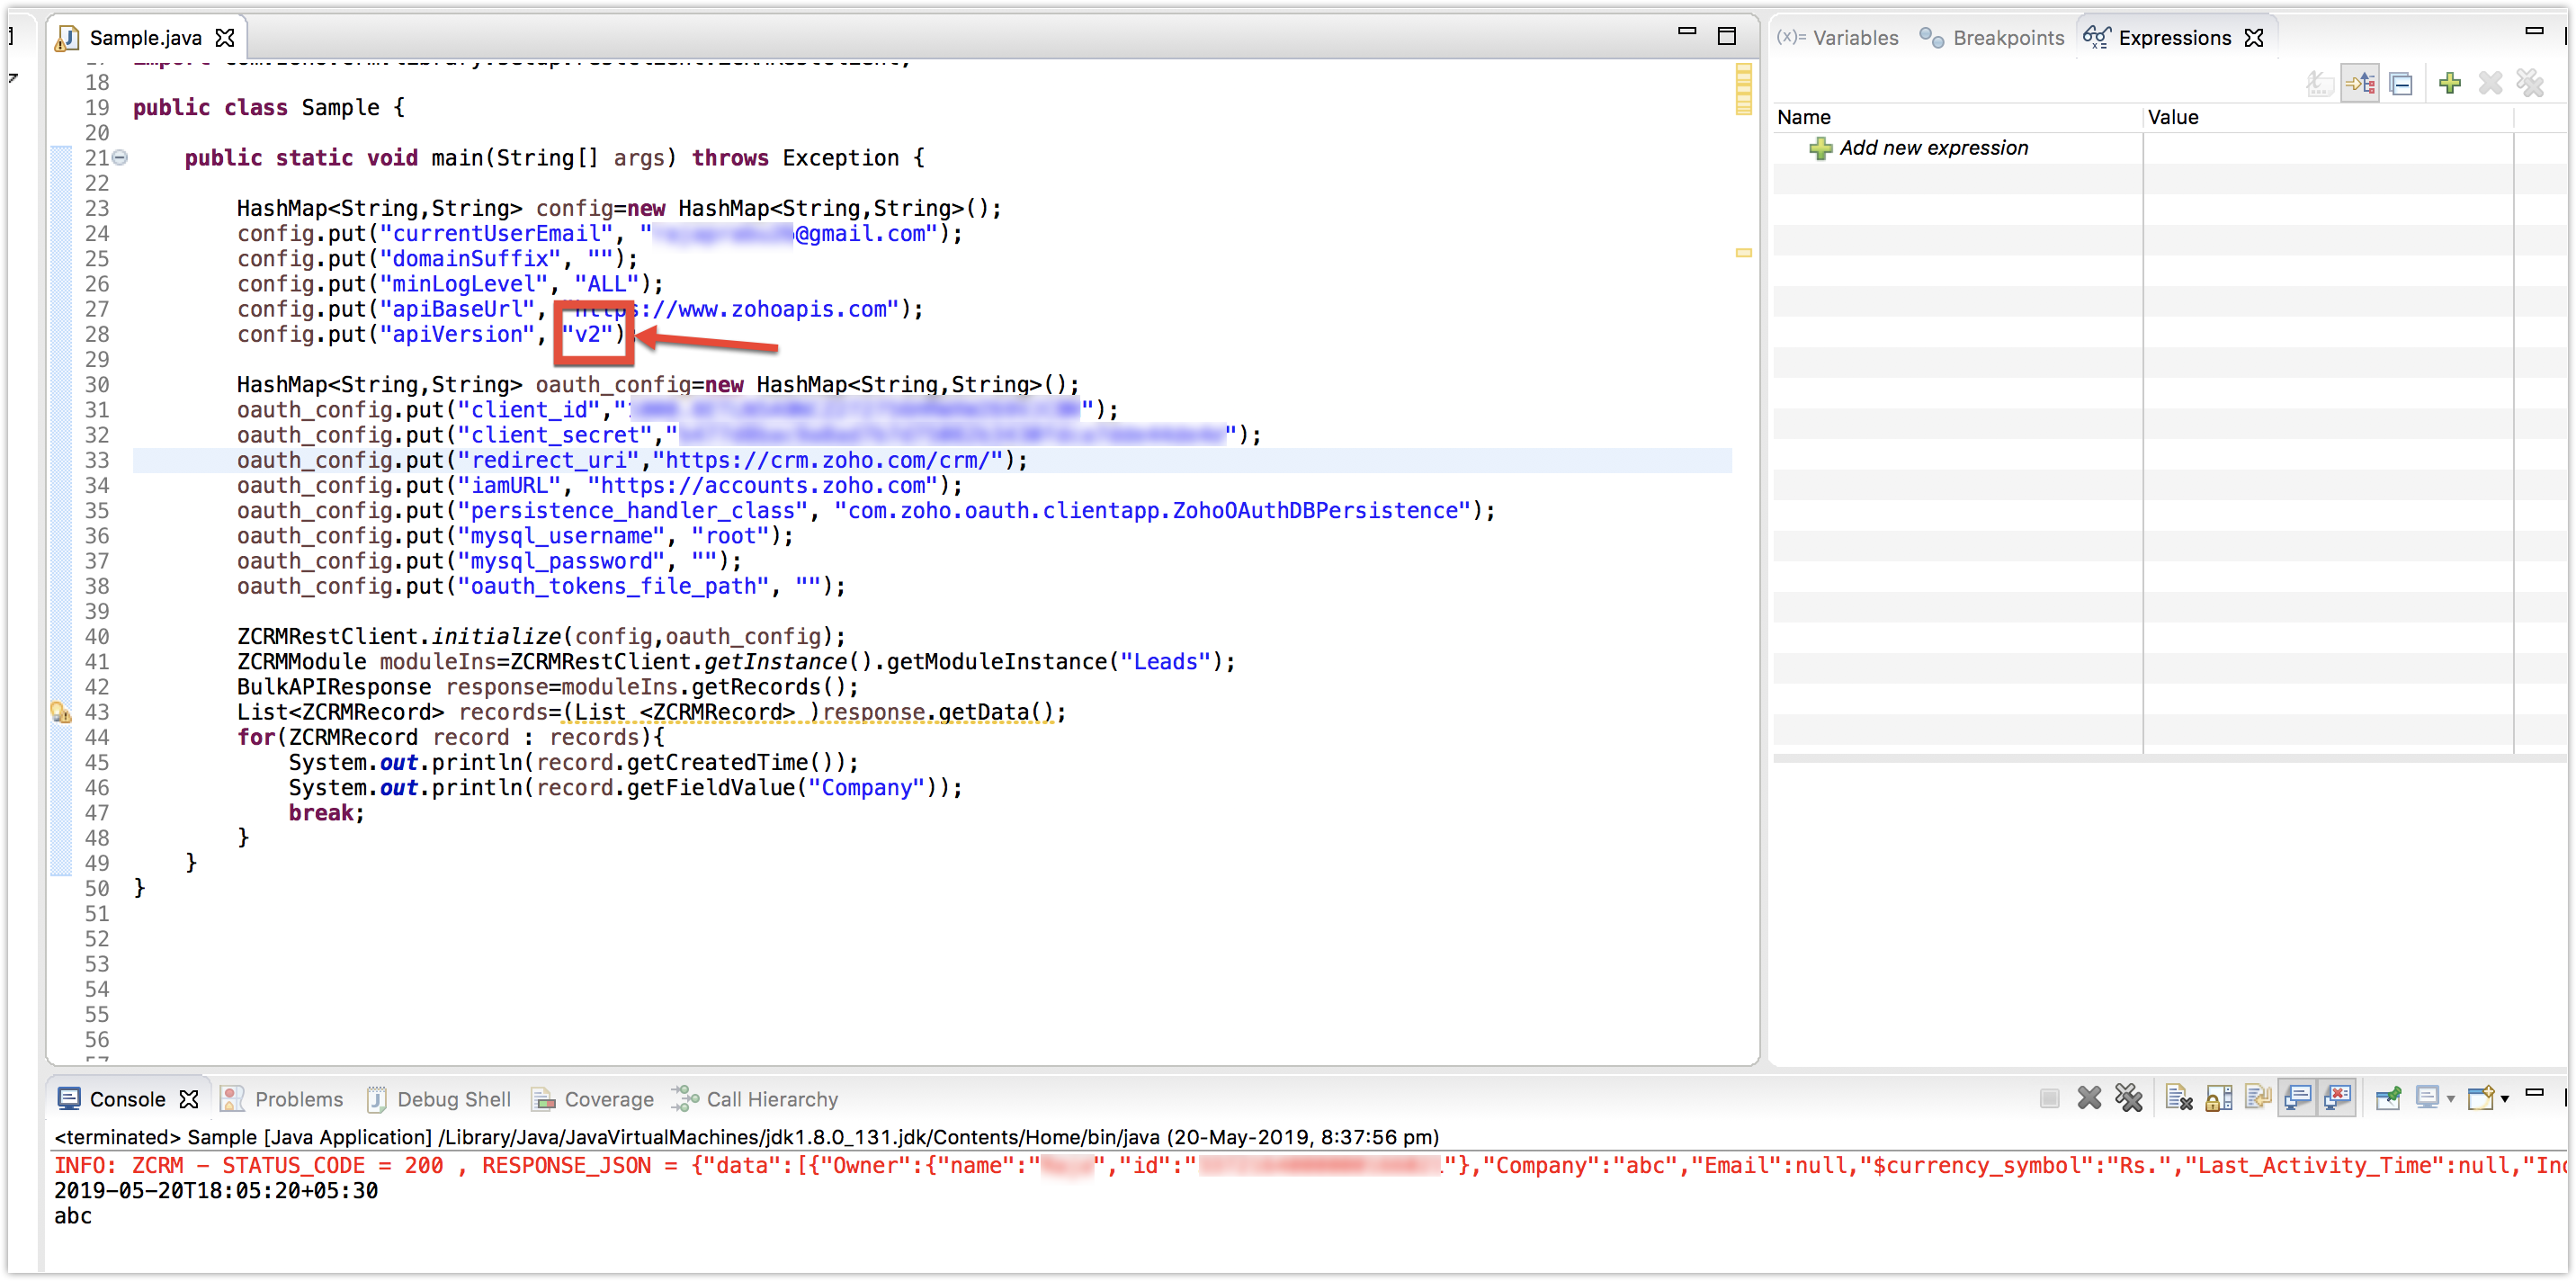The image size is (2576, 1281).
Task: Minimize the Expressions view panel
Action: tap(2534, 32)
